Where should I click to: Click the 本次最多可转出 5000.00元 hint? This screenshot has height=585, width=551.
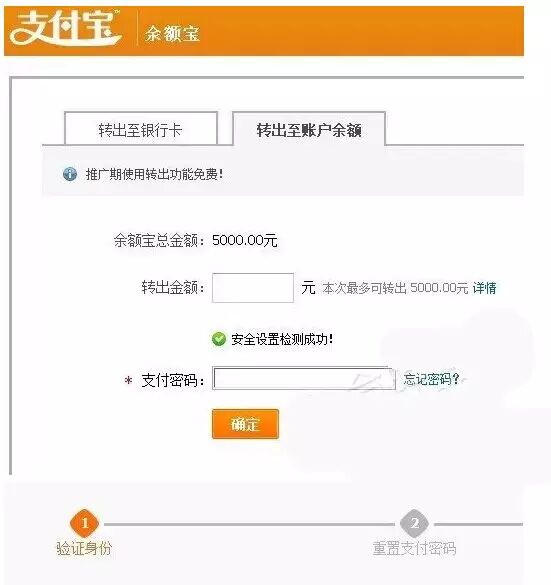(x=395, y=288)
